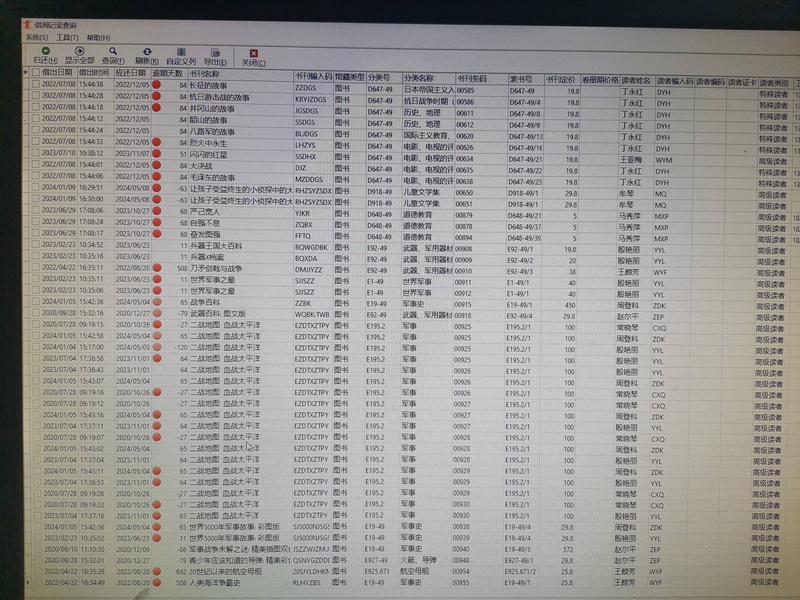Click the call number cell D647-49/4

[524, 103]
